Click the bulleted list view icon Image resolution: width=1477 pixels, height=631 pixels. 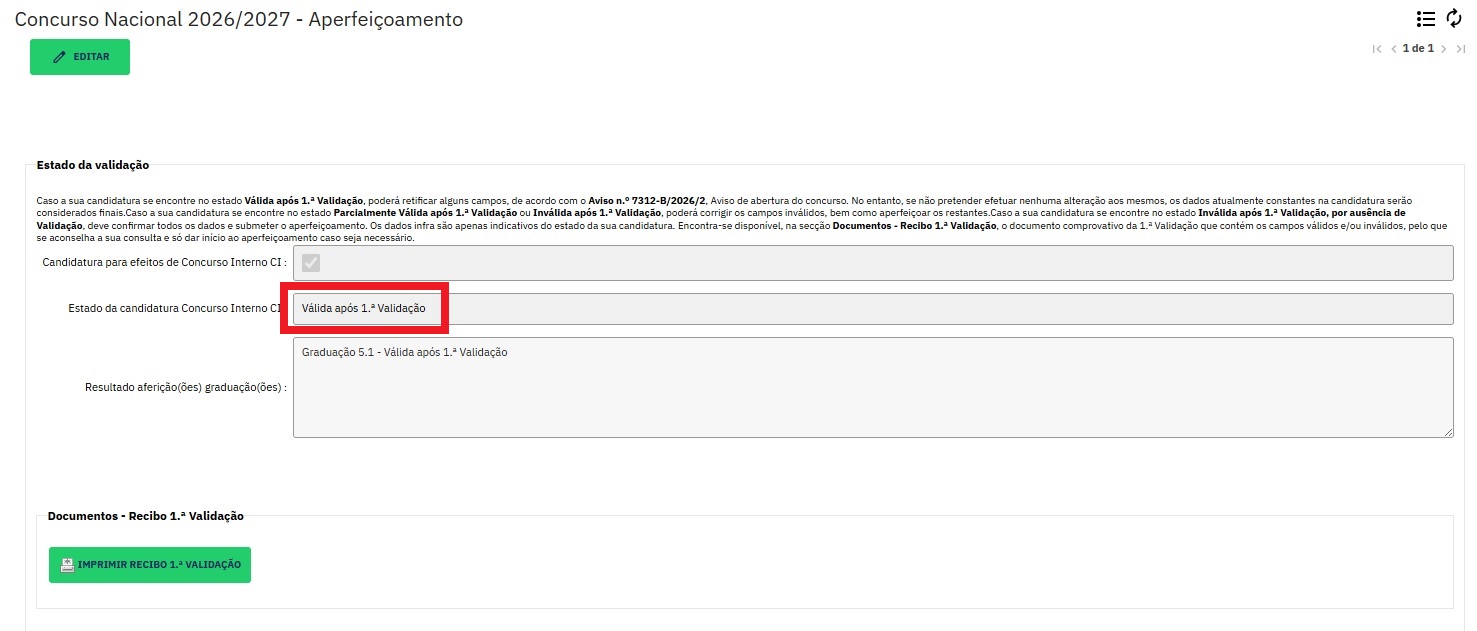click(1426, 19)
